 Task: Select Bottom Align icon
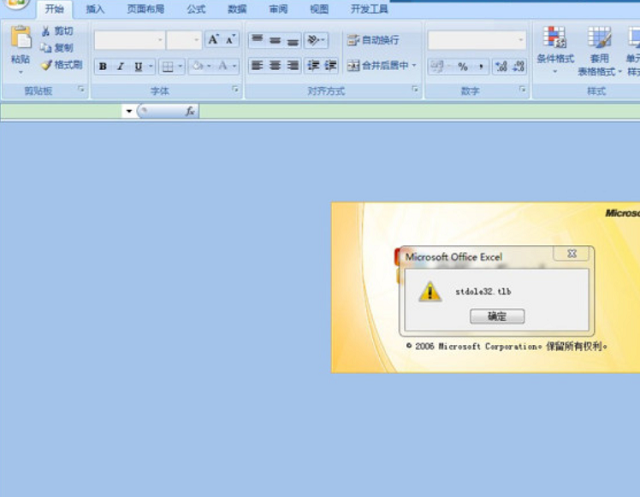(293, 40)
